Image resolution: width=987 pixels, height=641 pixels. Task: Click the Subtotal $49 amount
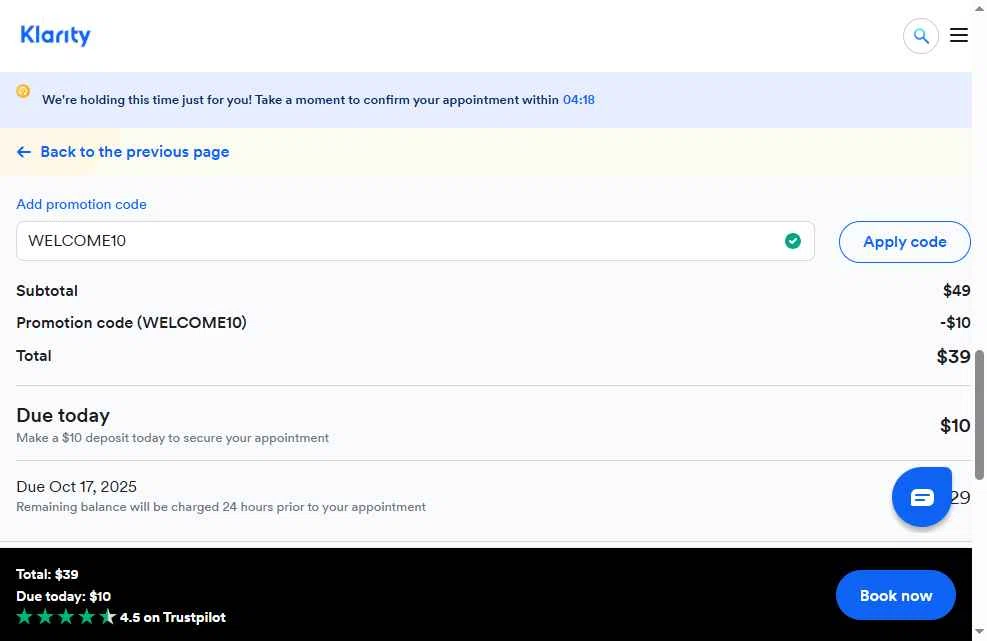click(956, 290)
